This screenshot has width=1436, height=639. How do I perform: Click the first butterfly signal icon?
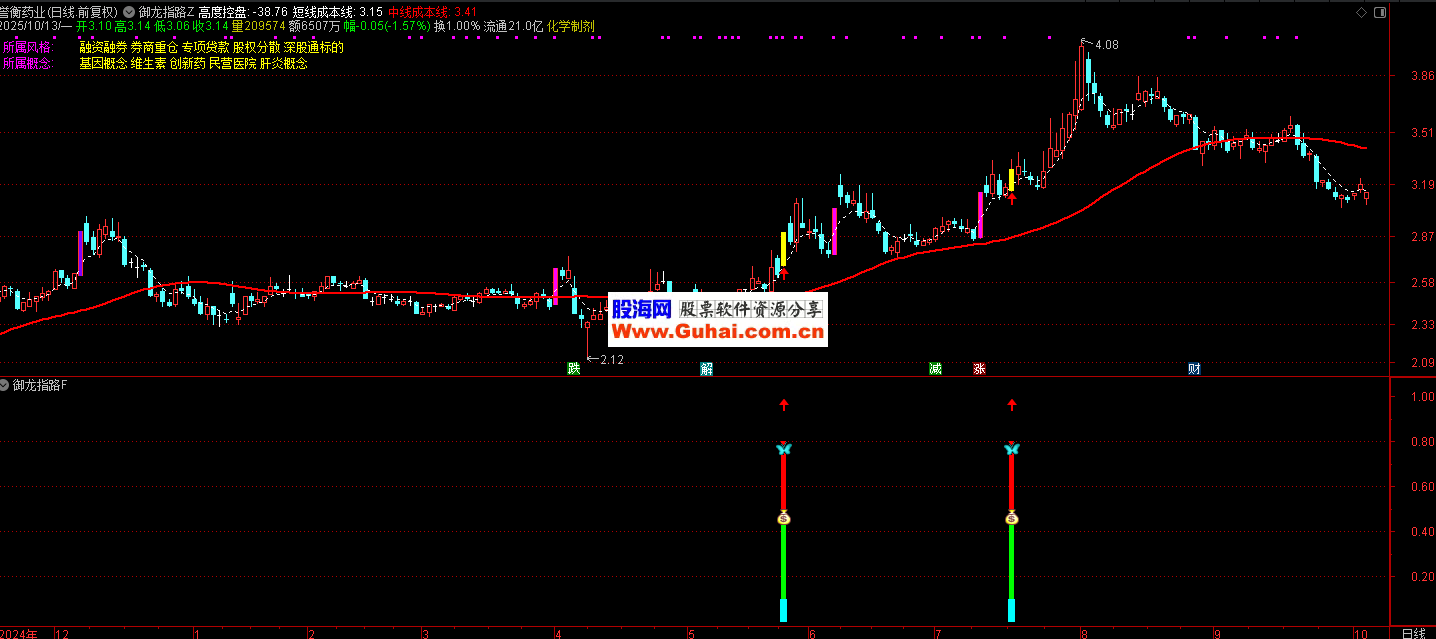point(784,449)
